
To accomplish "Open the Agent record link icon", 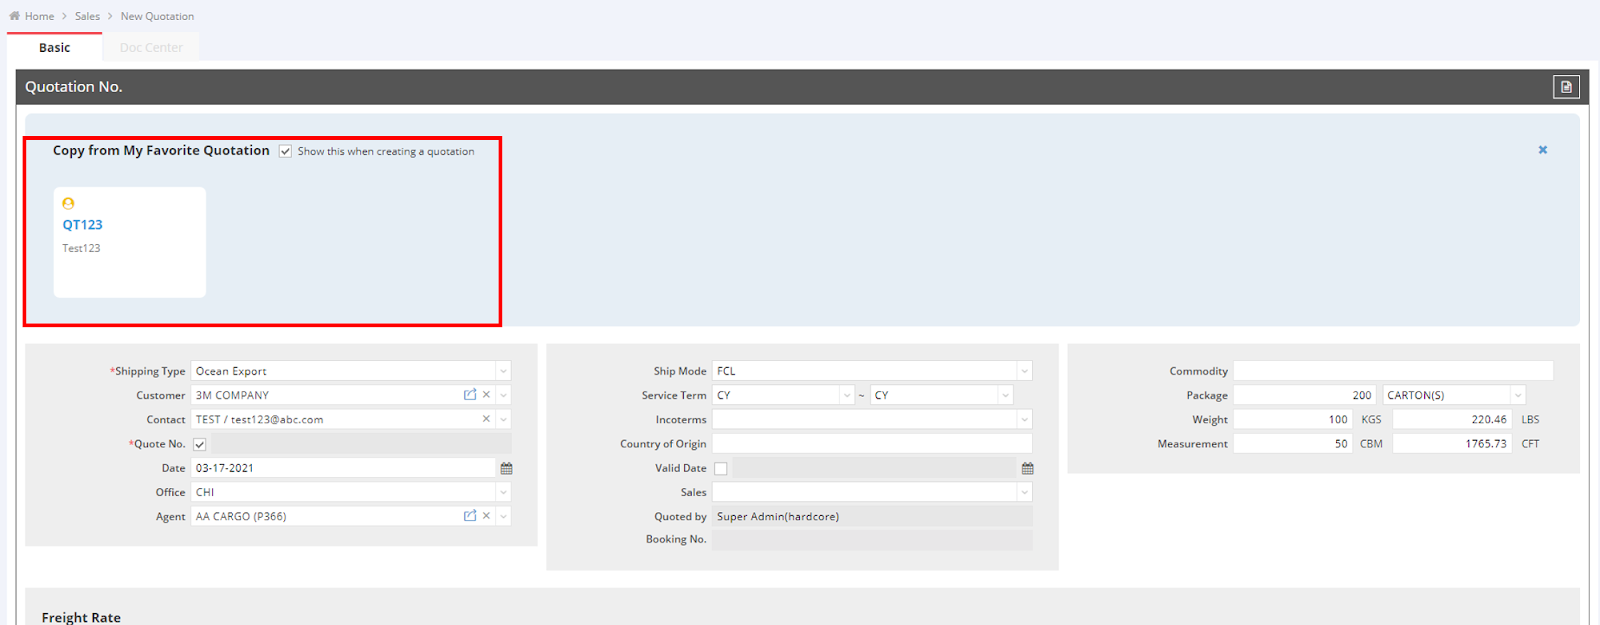I will [x=470, y=516].
